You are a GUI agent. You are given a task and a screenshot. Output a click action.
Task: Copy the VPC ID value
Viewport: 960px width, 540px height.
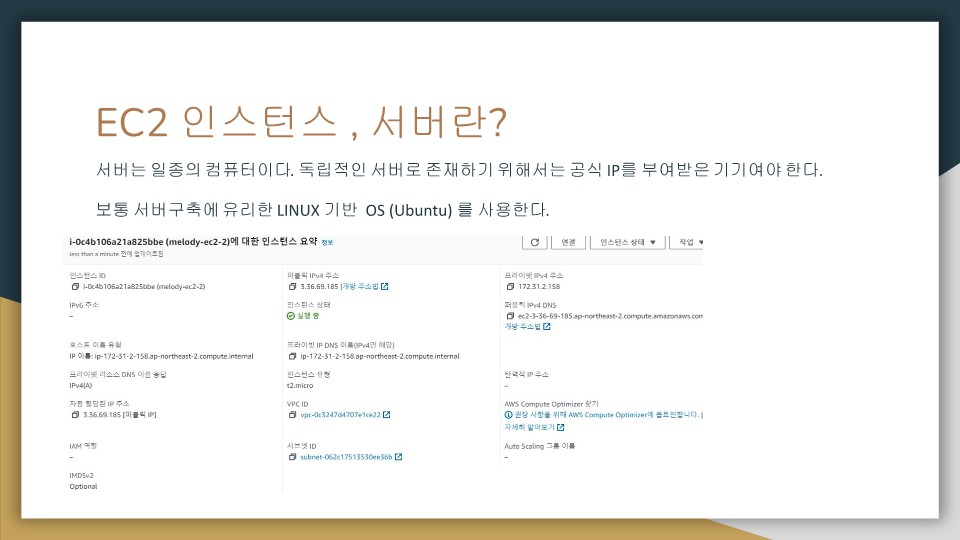293,415
